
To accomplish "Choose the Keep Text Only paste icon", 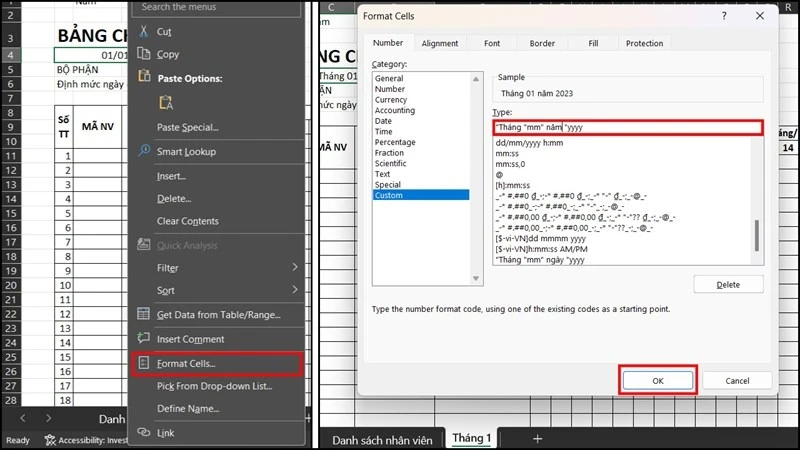I will pos(166,103).
